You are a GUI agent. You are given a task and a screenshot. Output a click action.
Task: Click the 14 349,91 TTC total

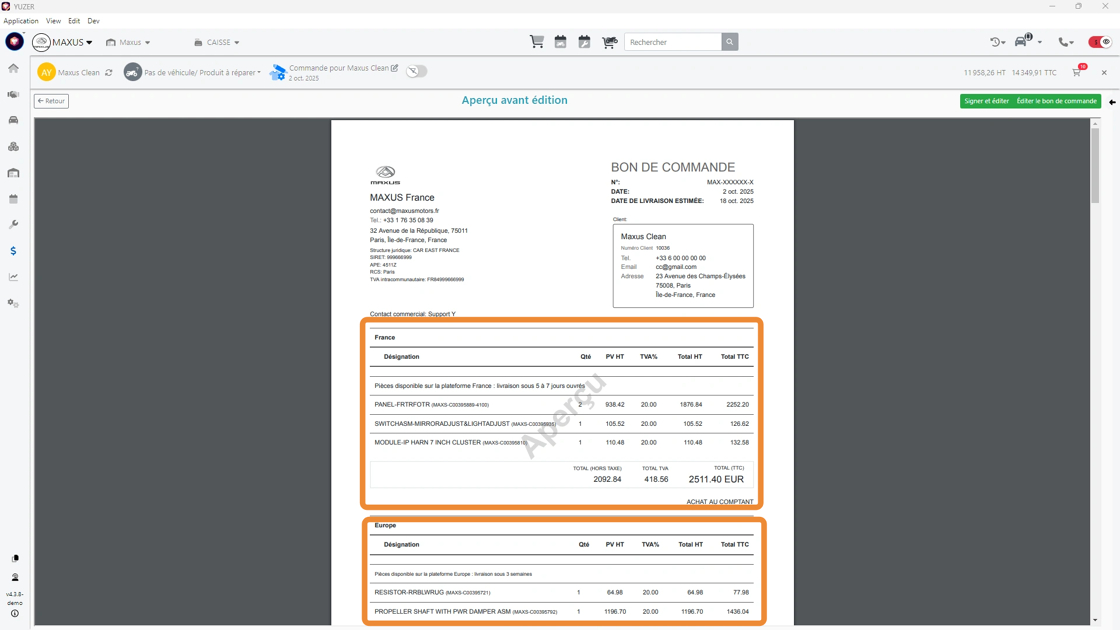click(x=1034, y=72)
